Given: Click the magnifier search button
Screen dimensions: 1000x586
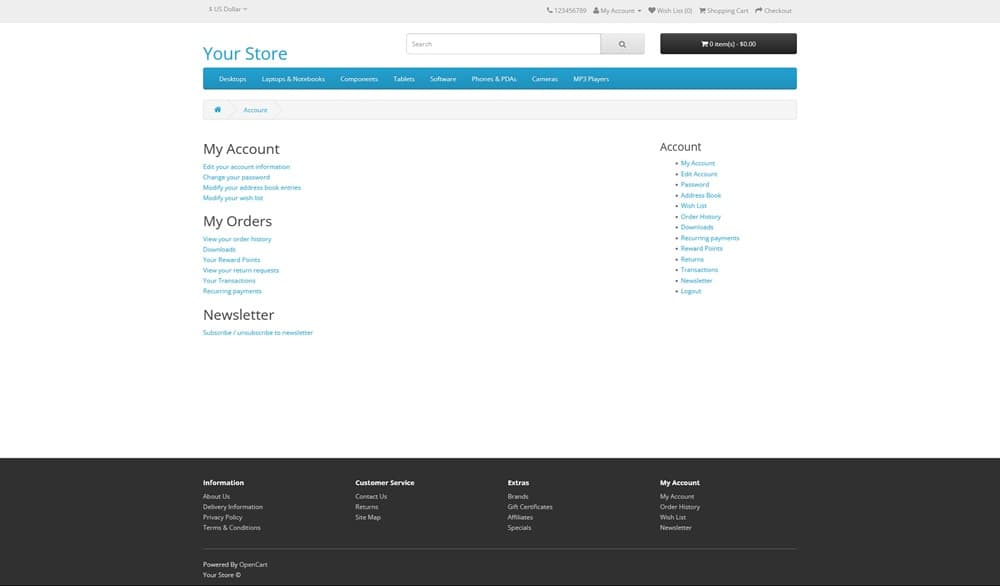Looking at the screenshot, I should click(x=622, y=44).
